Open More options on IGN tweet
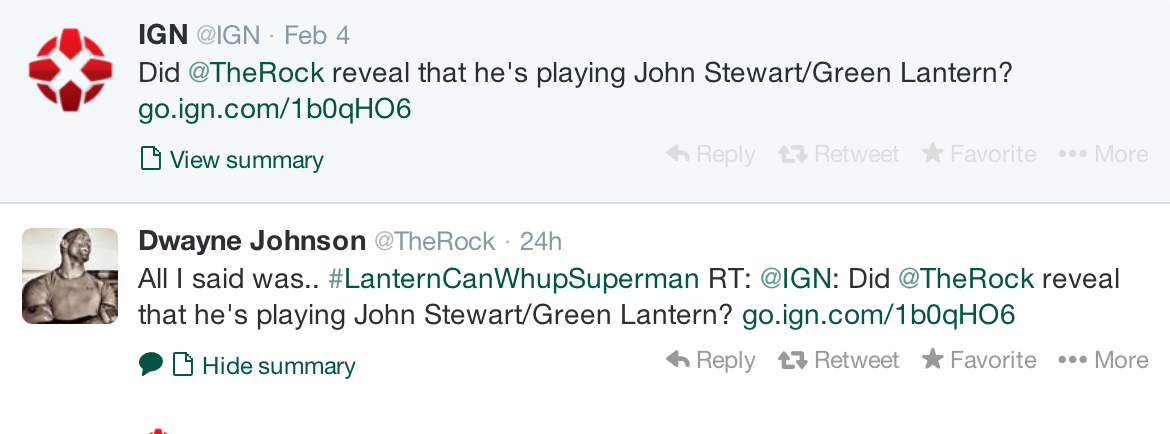 1103,154
